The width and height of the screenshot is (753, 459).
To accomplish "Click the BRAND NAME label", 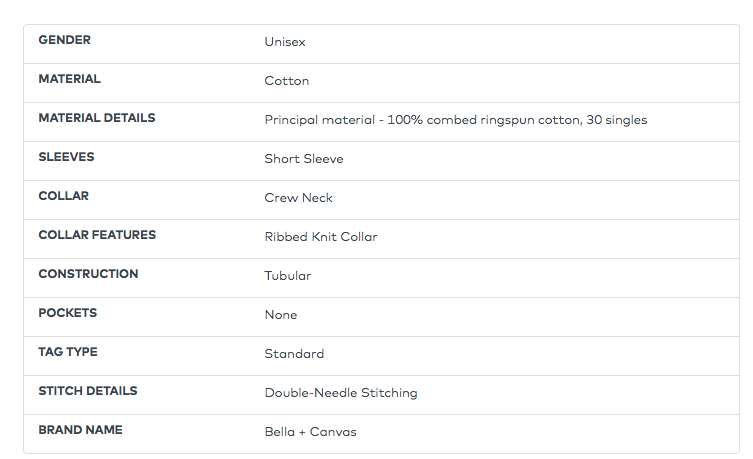I will tap(80, 430).
